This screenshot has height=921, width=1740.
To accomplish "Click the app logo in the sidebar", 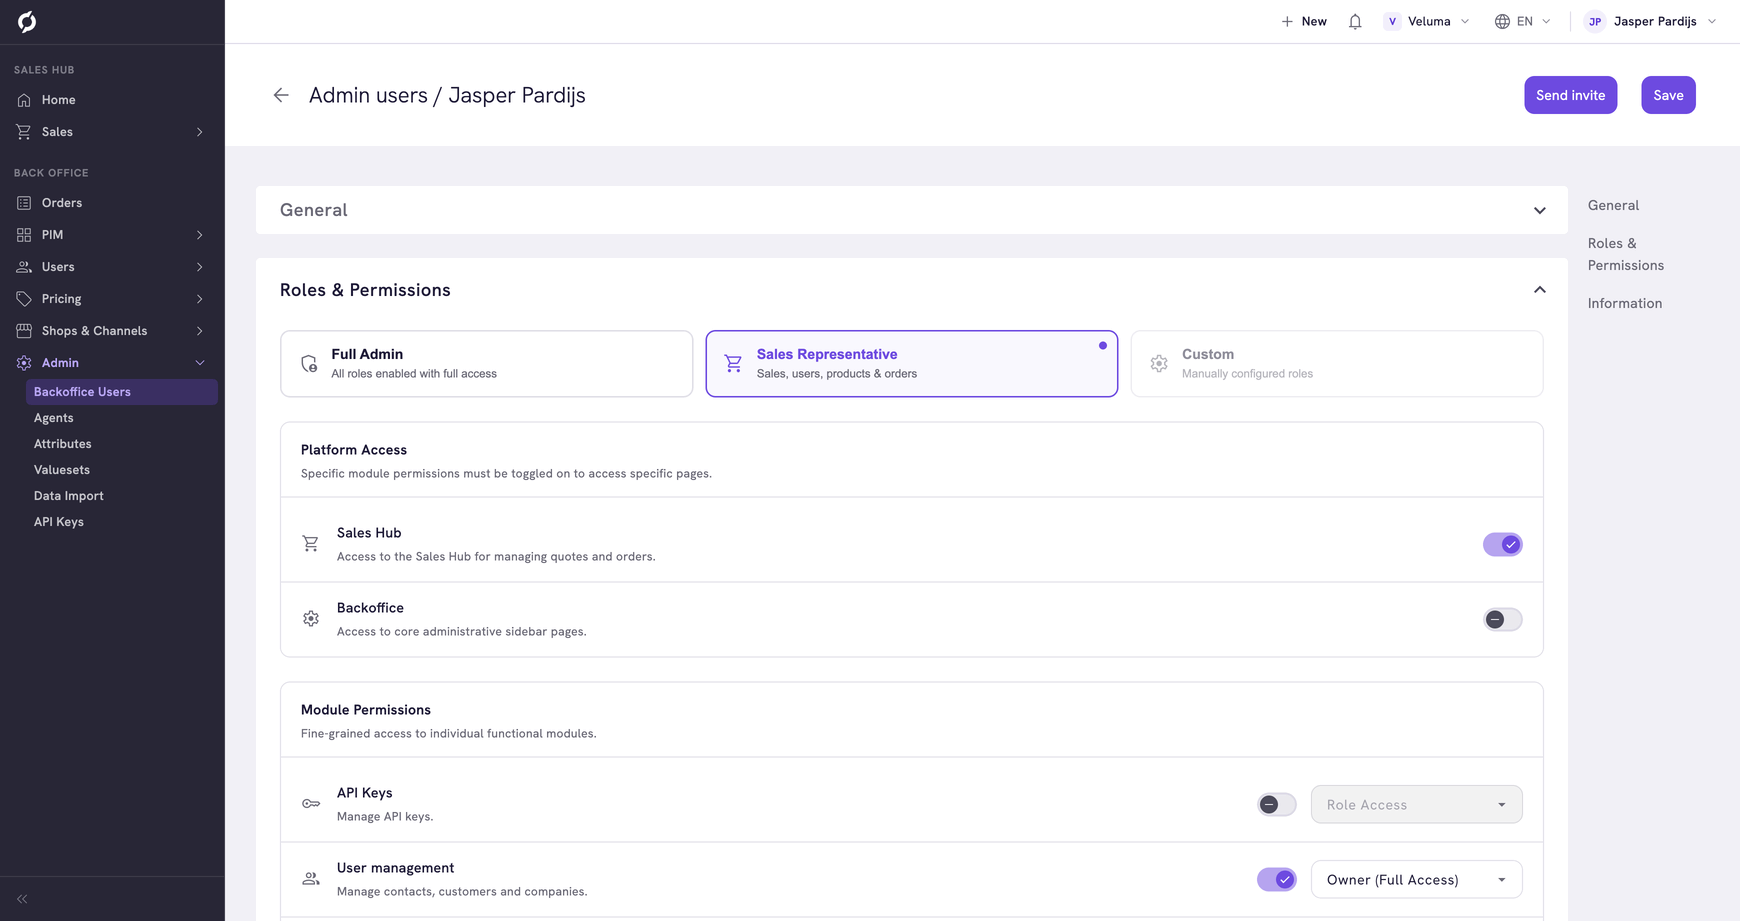I will pos(27,21).
